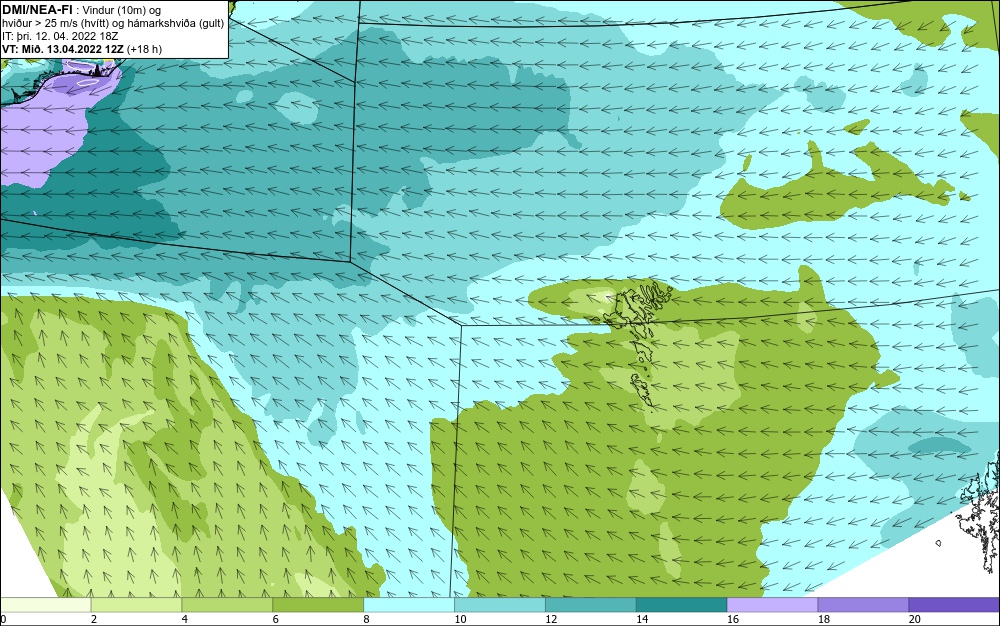Click the legend value '16'
Viewport: 1000px width, 626px height.
[x=733, y=619]
